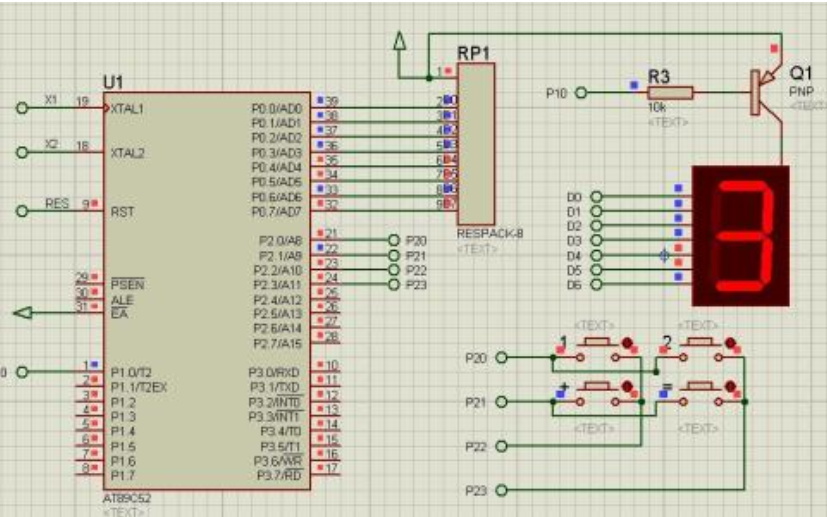
Task: Select the P23 terminal in the keypad section
Action: [x=502, y=491]
